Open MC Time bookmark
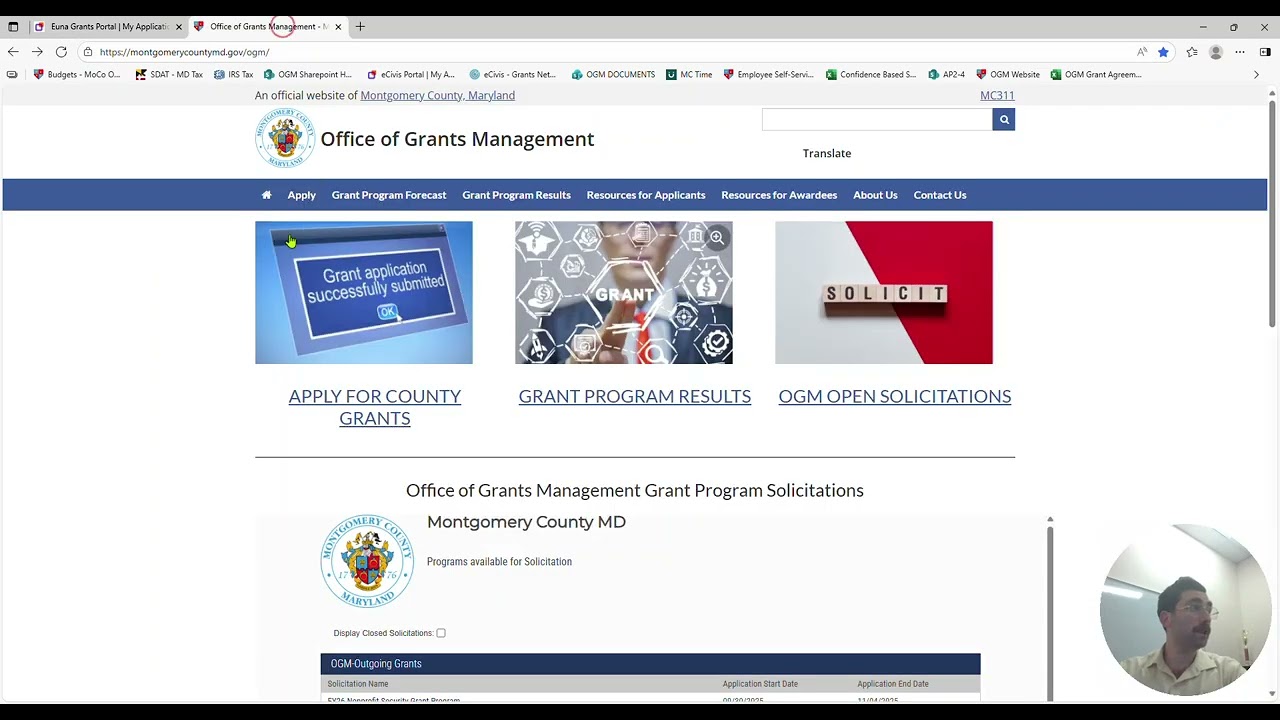1280x720 pixels. pyautogui.click(x=689, y=74)
